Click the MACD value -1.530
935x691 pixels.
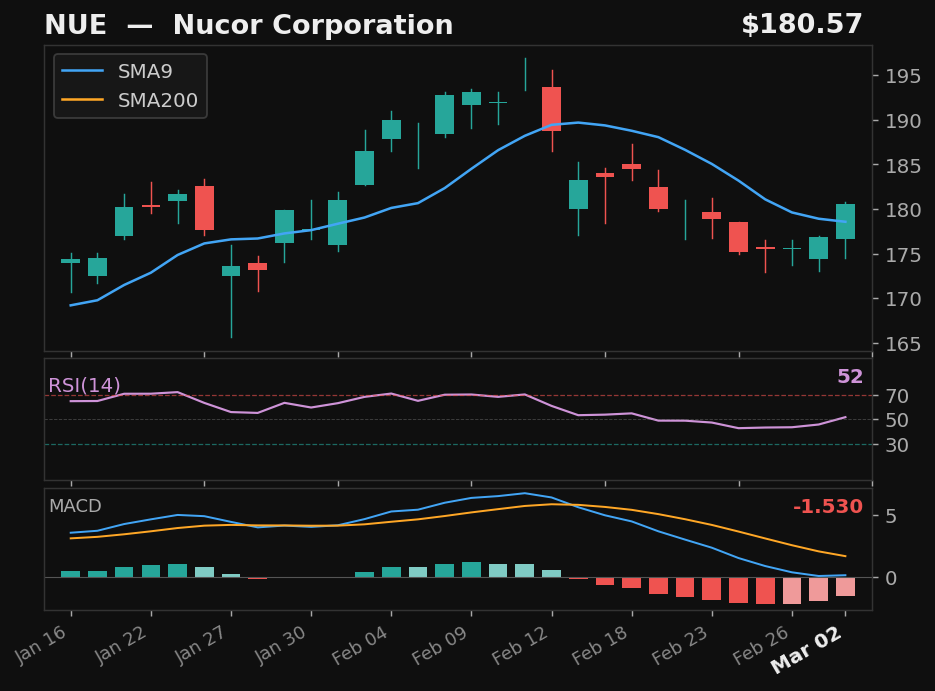point(827,506)
